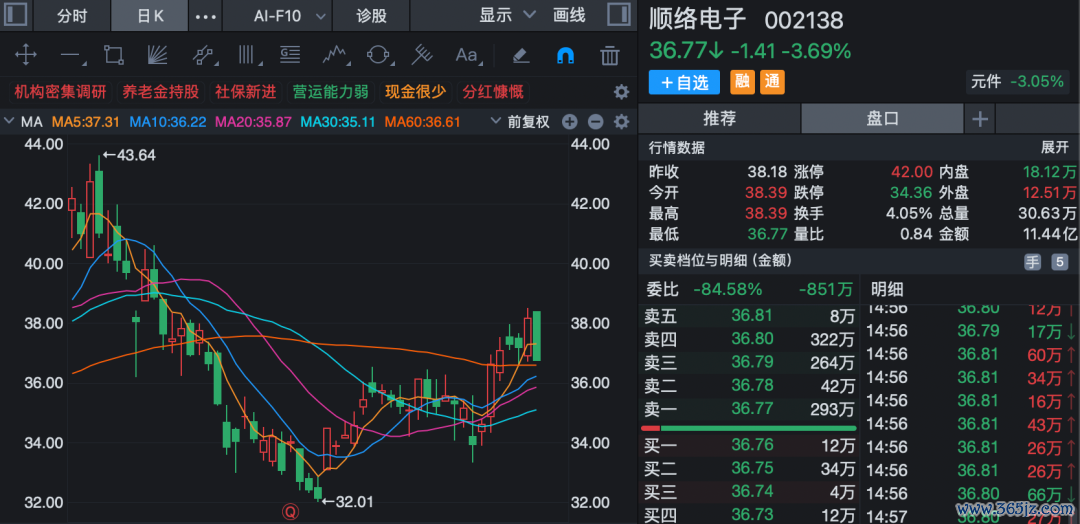Select the wave pattern drawing tool
Viewport: 1080px width, 524px height.
click(335, 55)
